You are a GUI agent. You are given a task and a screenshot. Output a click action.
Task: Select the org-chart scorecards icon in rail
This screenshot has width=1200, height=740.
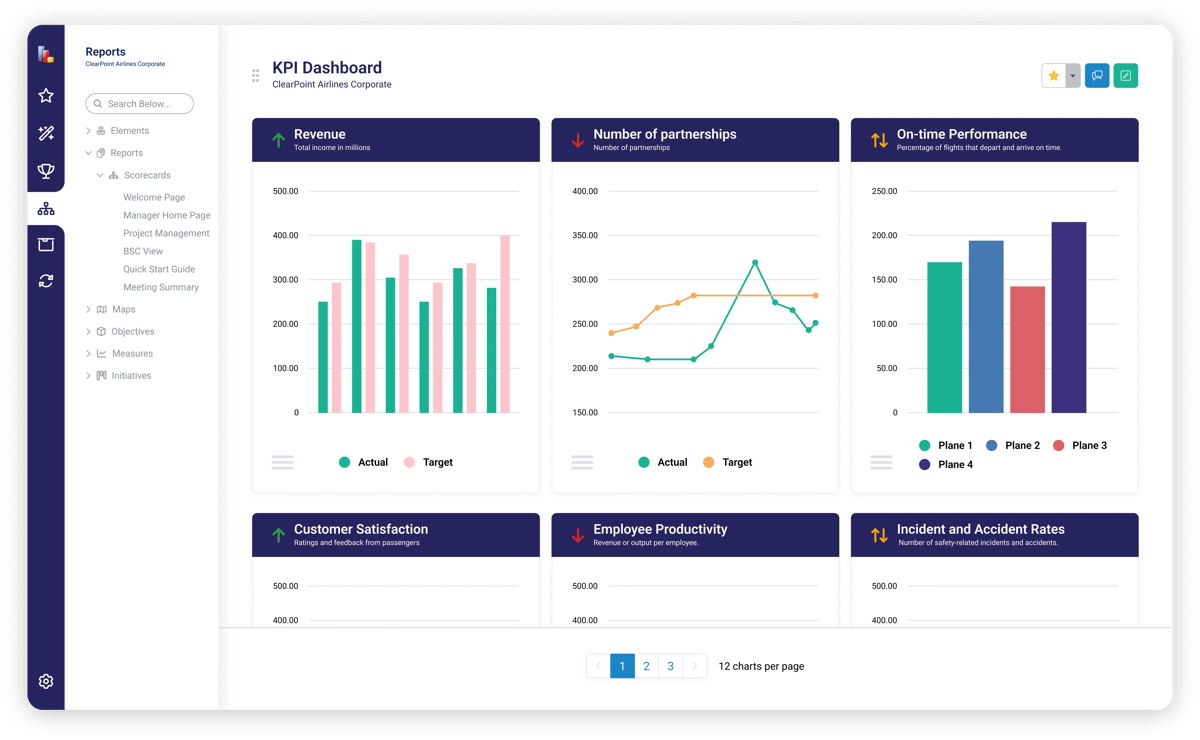pos(46,209)
